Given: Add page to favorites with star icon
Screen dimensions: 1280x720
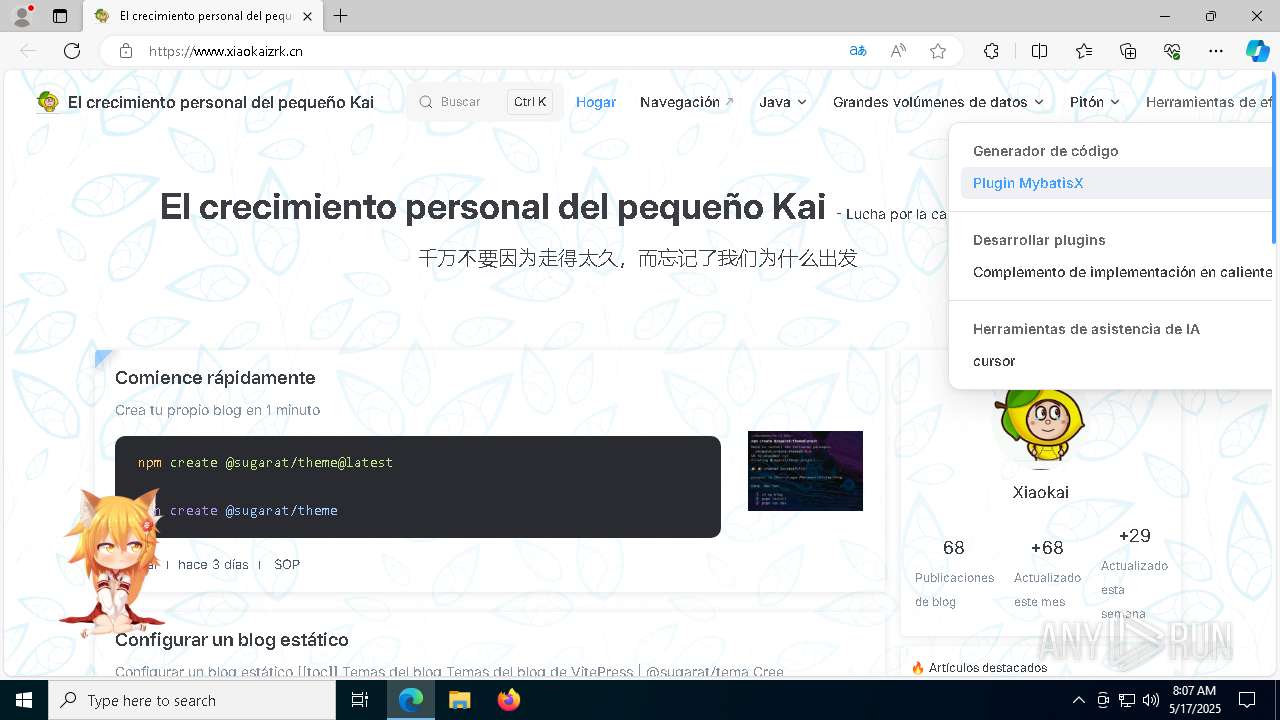Looking at the screenshot, I should pyautogui.click(x=938, y=51).
